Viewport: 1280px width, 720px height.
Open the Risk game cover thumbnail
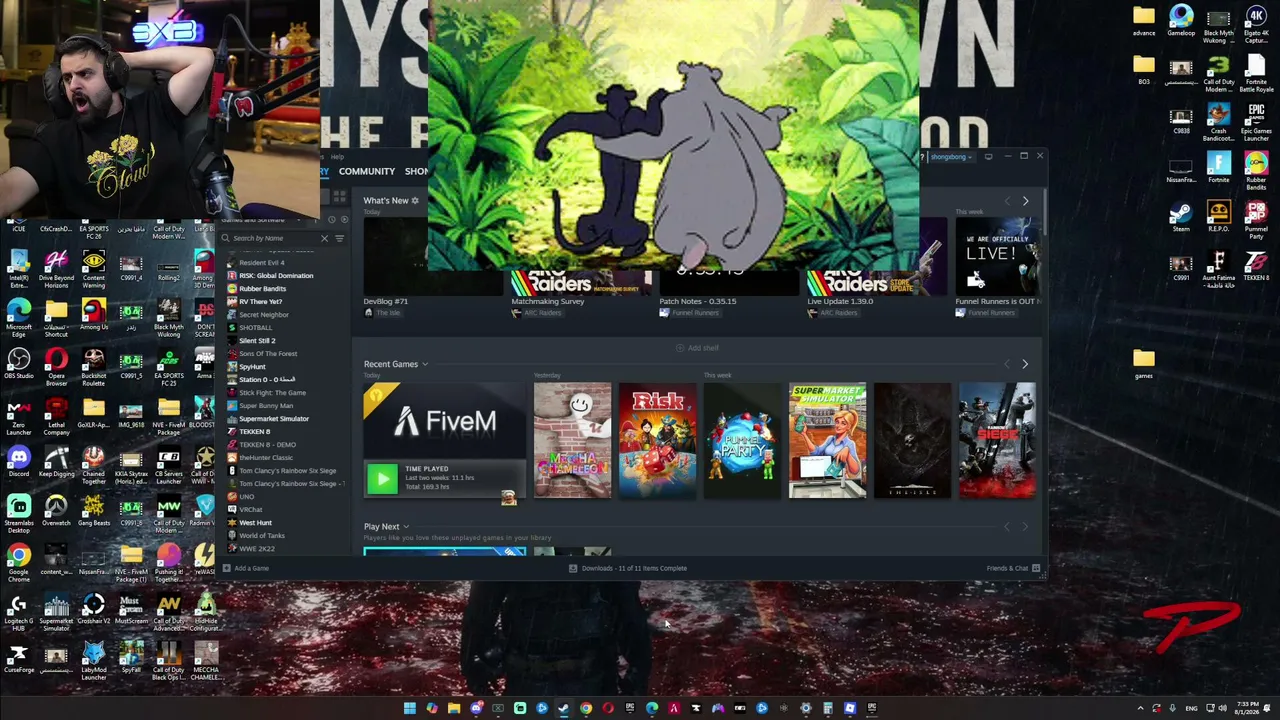pyautogui.click(x=657, y=440)
